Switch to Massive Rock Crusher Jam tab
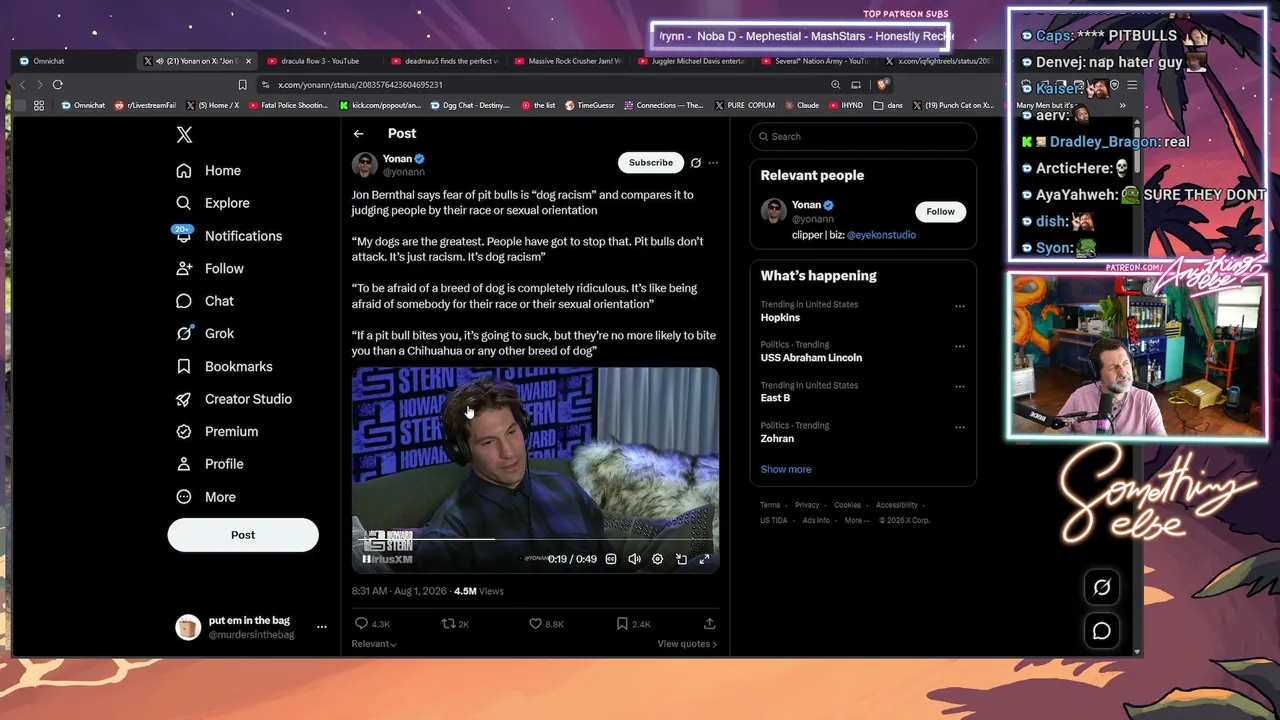The image size is (1280, 720). pos(568,61)
